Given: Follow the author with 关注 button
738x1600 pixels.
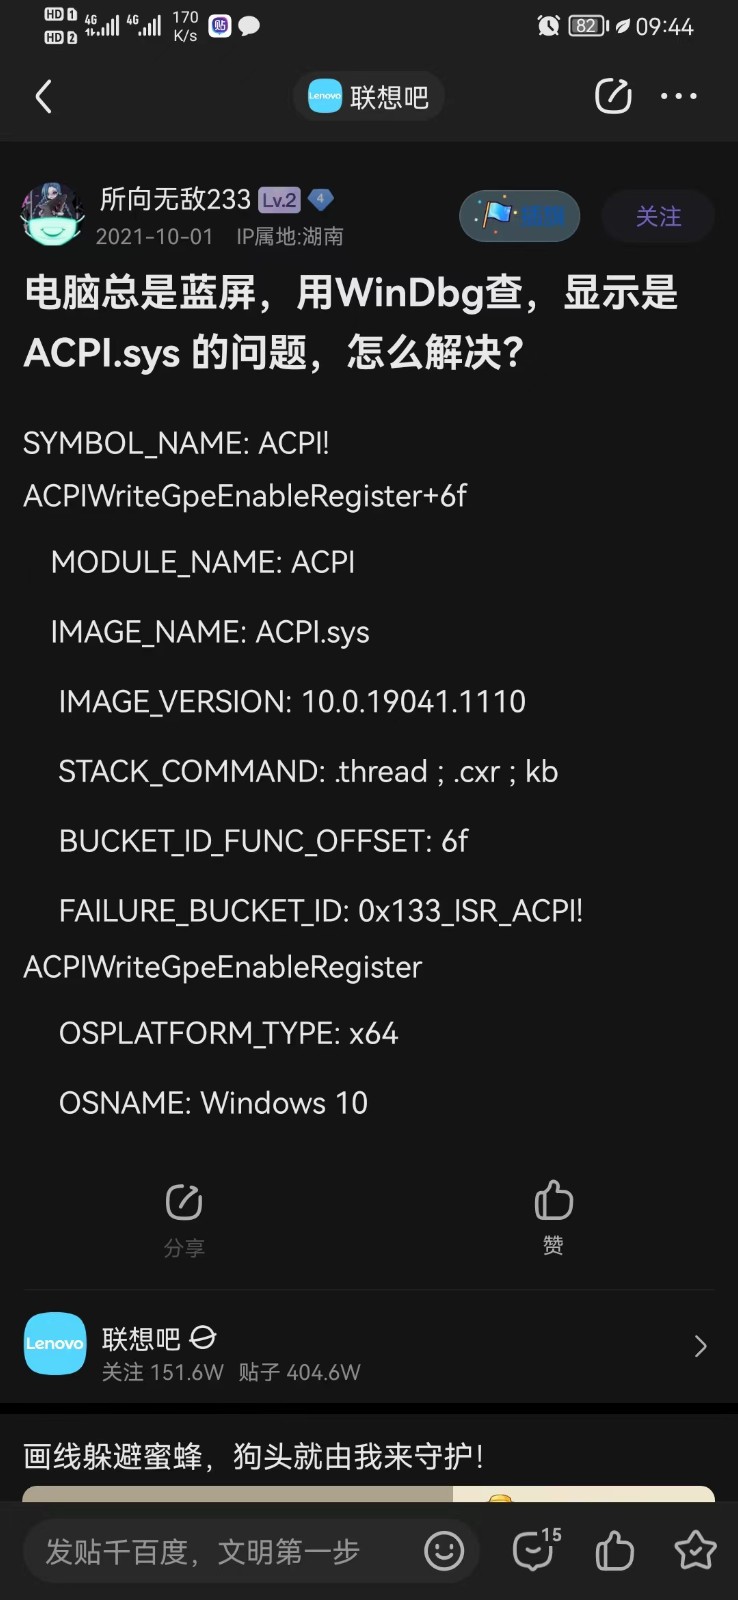Looking at the screenshot, I should click(658, 216).
